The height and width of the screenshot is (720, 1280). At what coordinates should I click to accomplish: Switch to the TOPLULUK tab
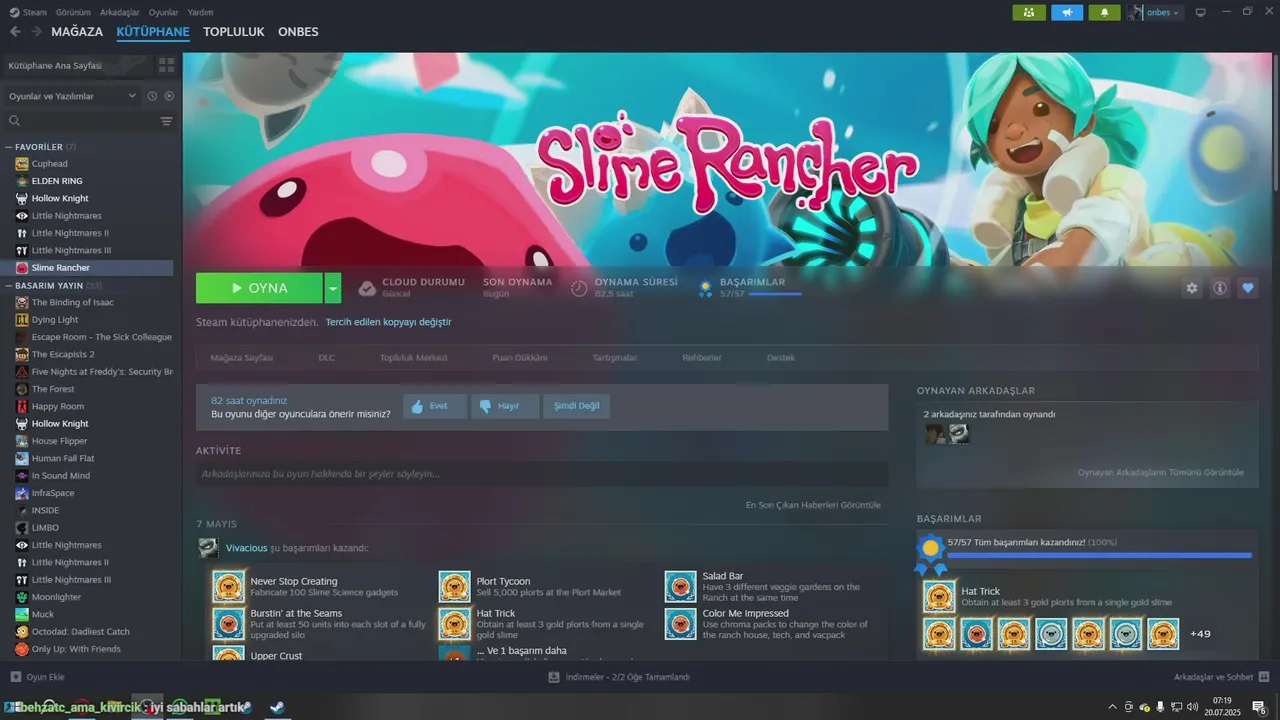[x=233, y=32]
